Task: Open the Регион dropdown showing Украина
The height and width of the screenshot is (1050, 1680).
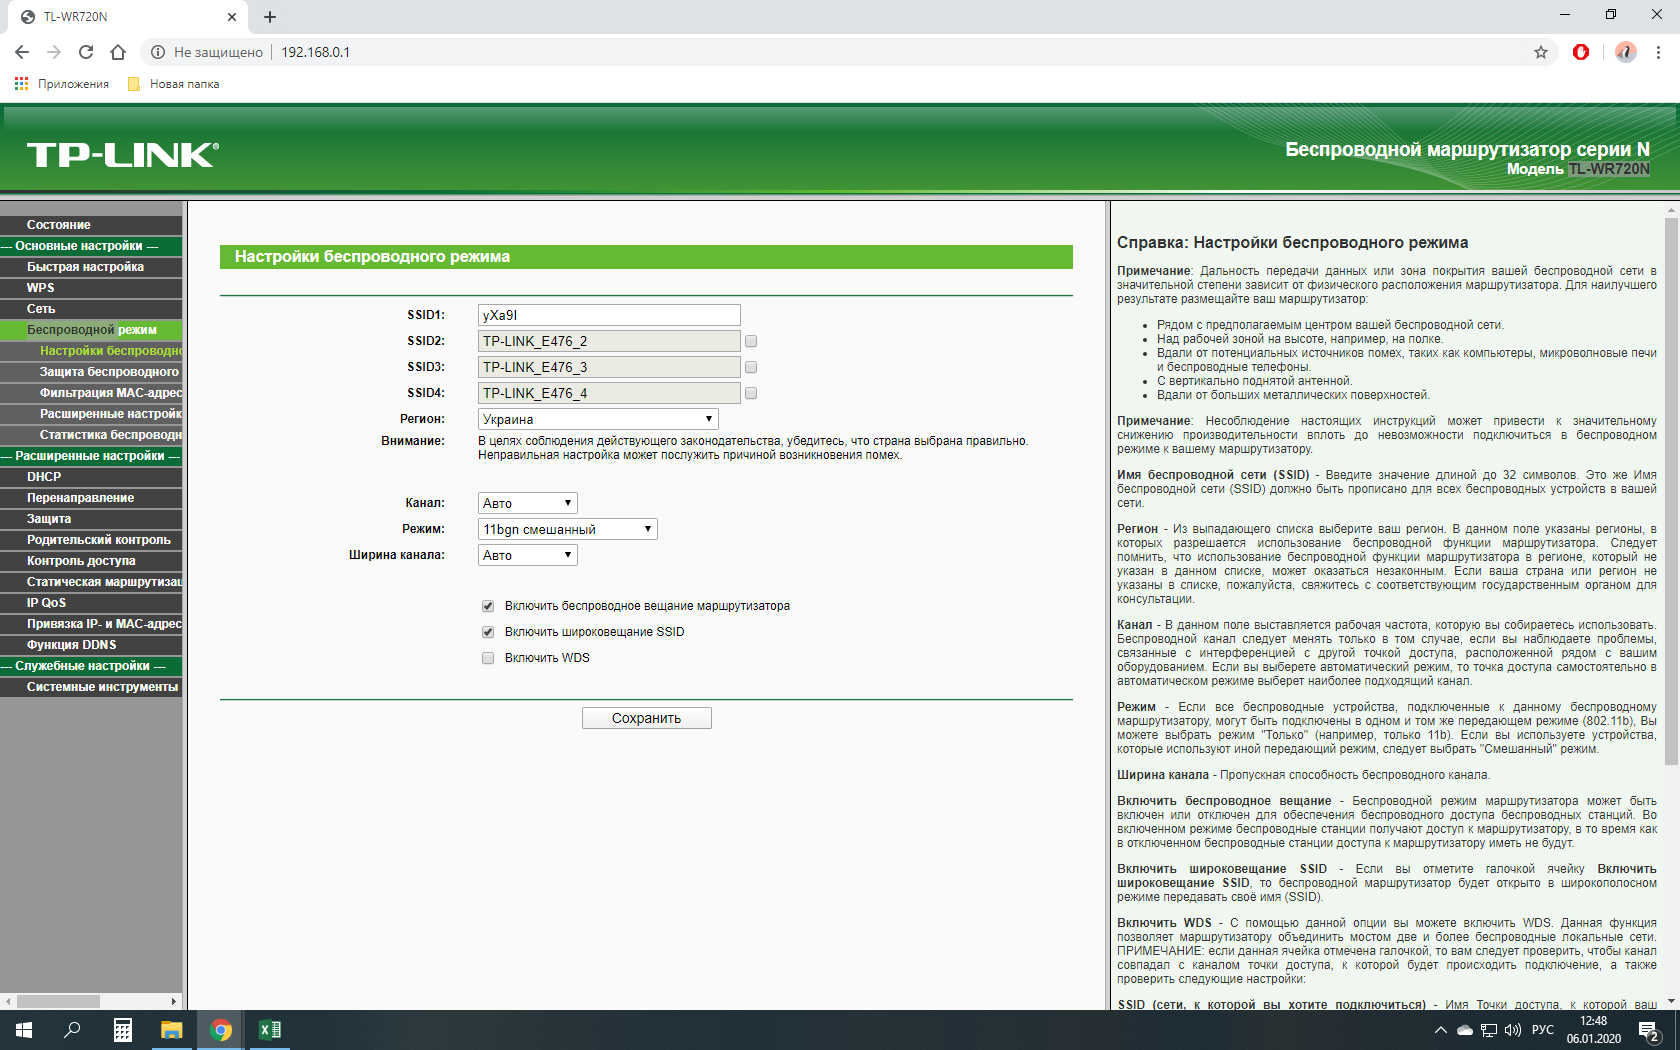Action: point(598,419)
